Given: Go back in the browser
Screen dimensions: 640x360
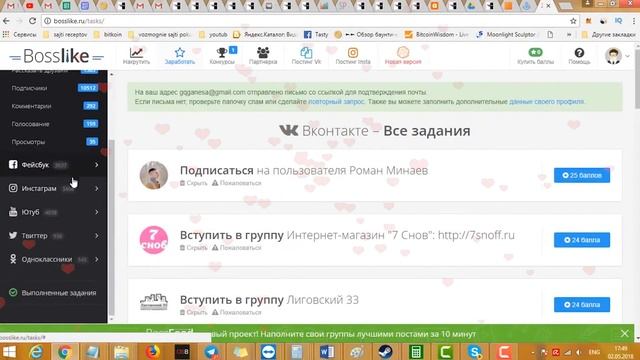Looking at the screenshot, I should pos(6,21).
